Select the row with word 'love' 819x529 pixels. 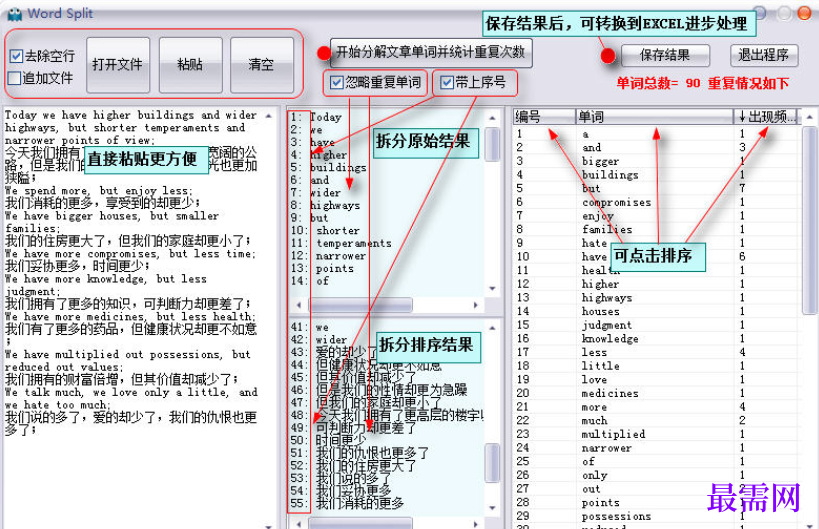pos(656,380)
